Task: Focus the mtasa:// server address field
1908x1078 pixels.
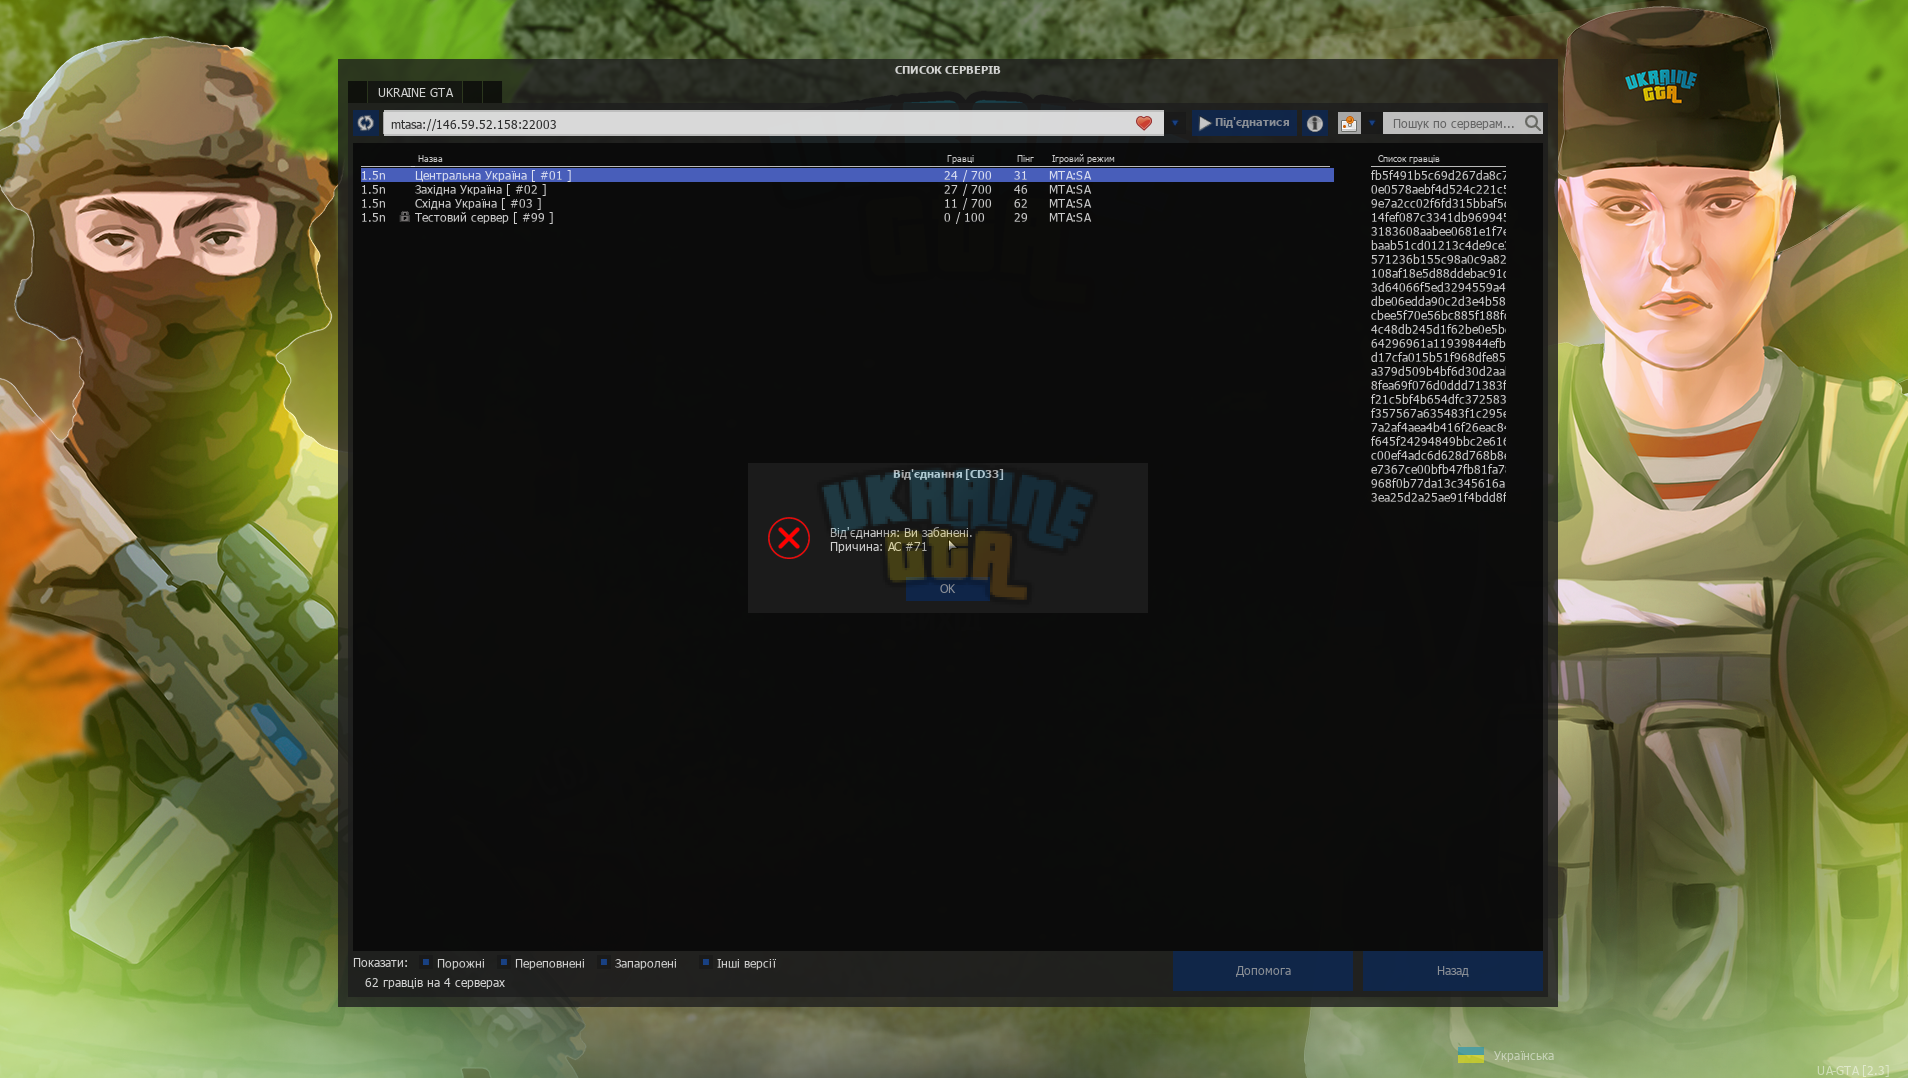Action: coord(773,123)
